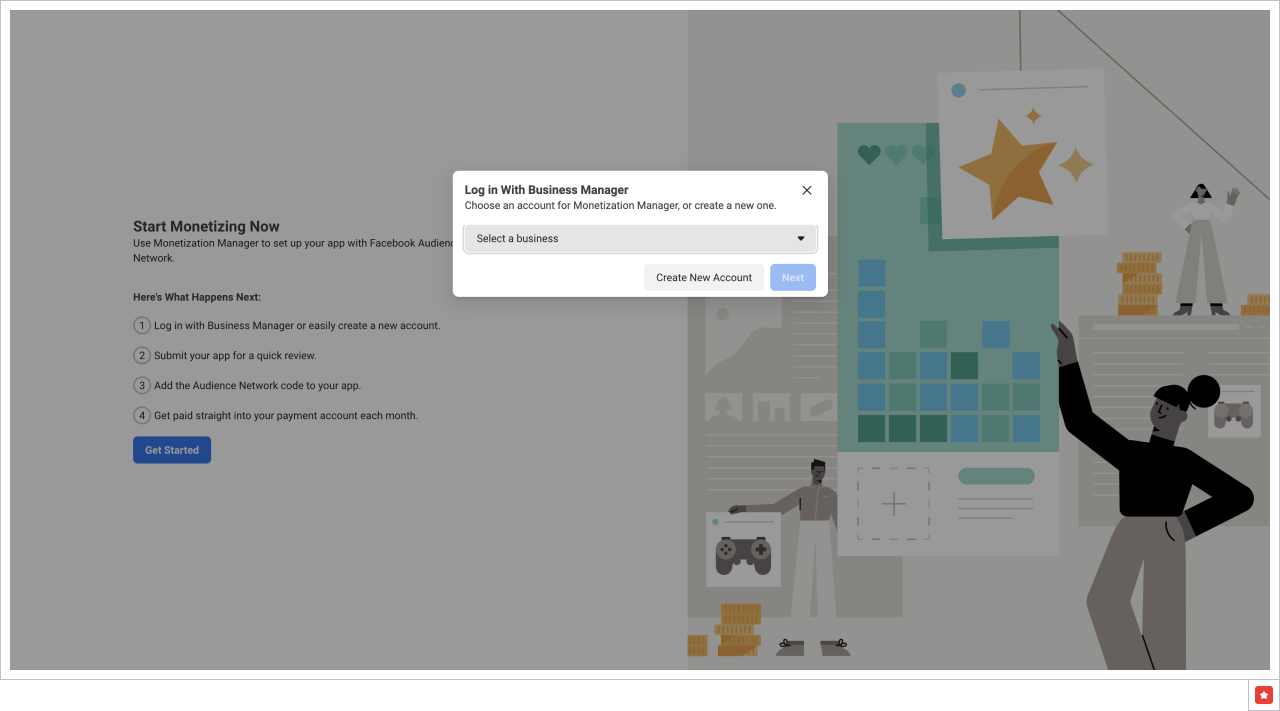Click the Log in With Business Manager title
This screenshot has width=1280, height=711.
546,190
